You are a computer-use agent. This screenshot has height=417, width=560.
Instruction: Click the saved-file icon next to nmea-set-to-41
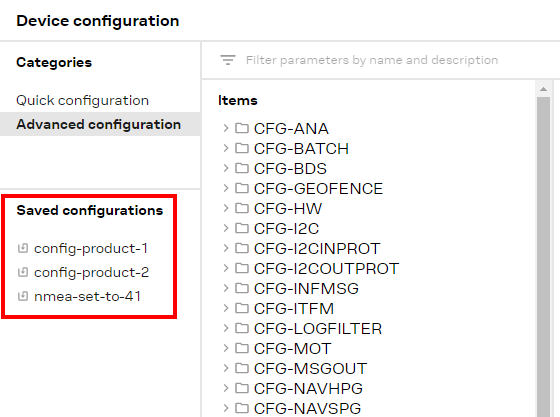click(x=23, y=296)
